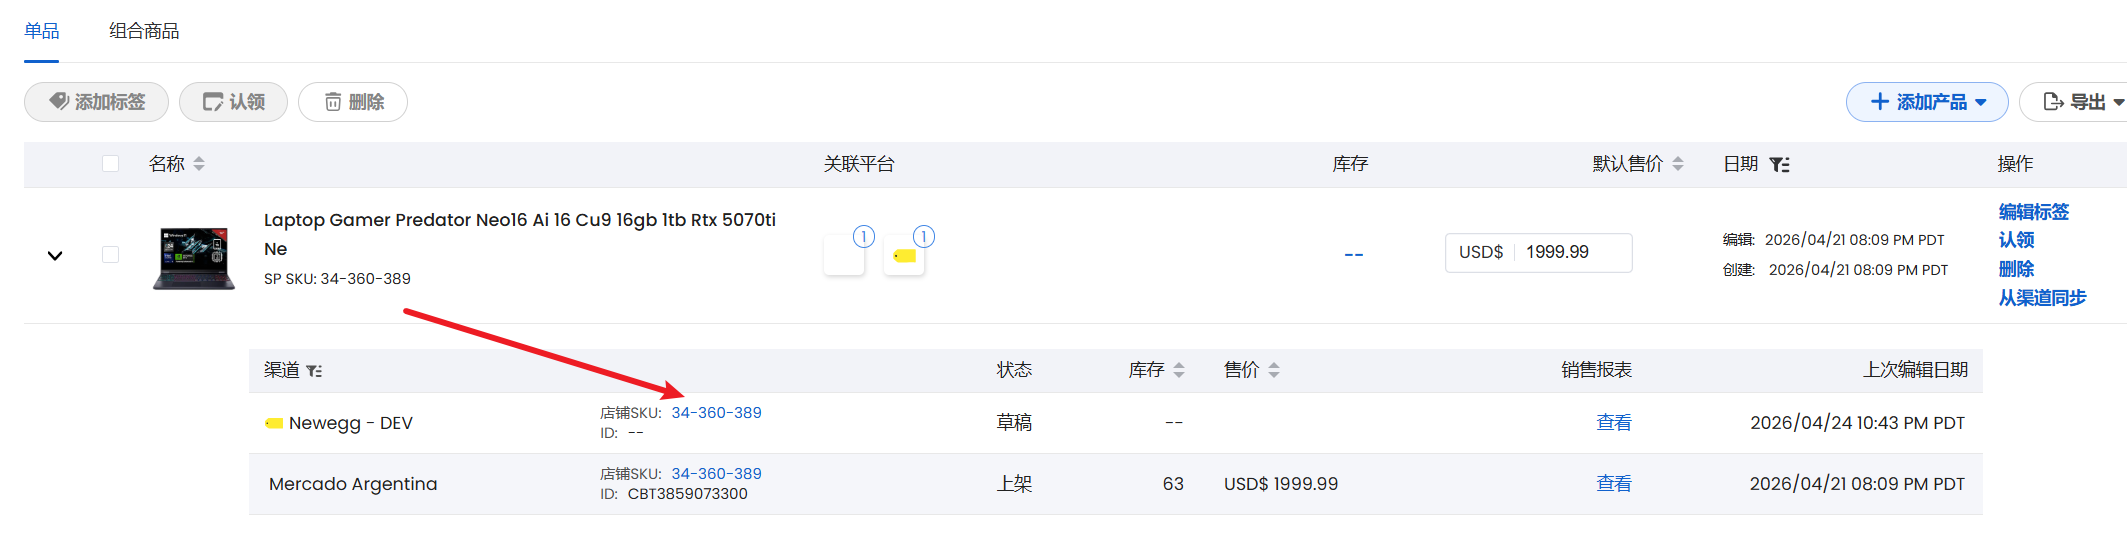Click the 认领 claim button in toolbar
Screen dimensions: 2127x547
(234, 102)
